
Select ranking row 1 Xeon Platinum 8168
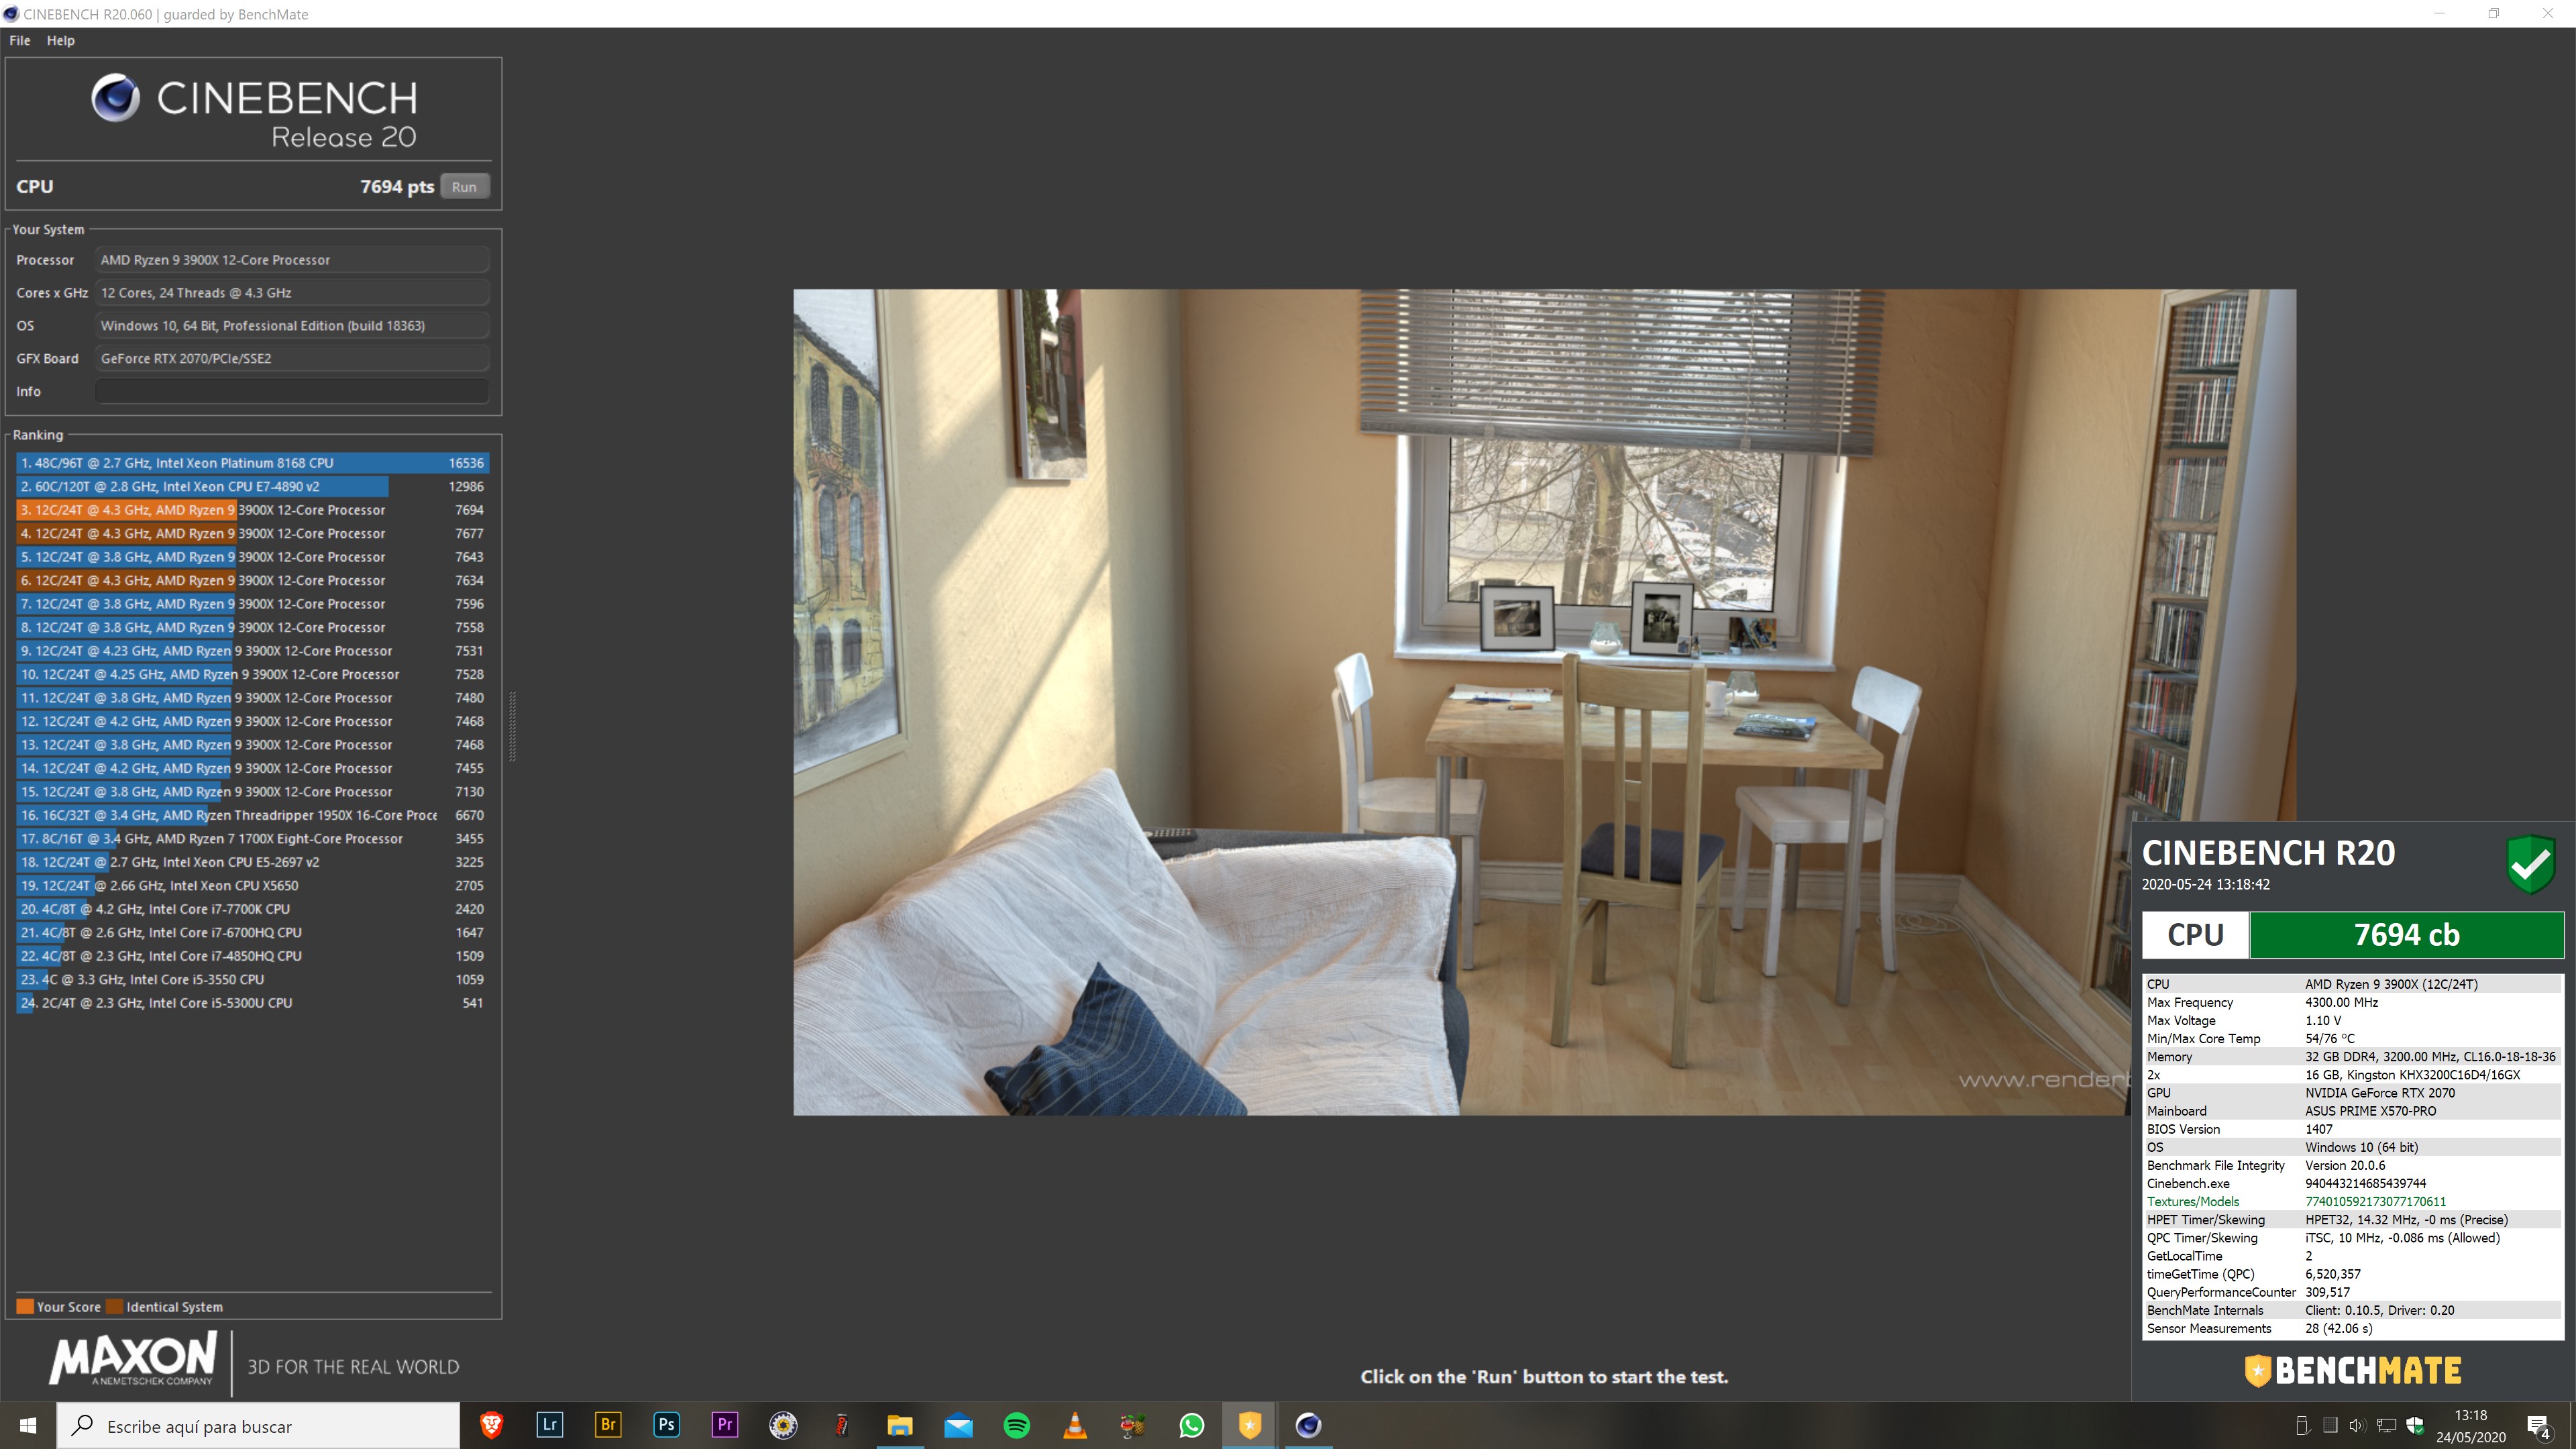(x=252, y=463)
